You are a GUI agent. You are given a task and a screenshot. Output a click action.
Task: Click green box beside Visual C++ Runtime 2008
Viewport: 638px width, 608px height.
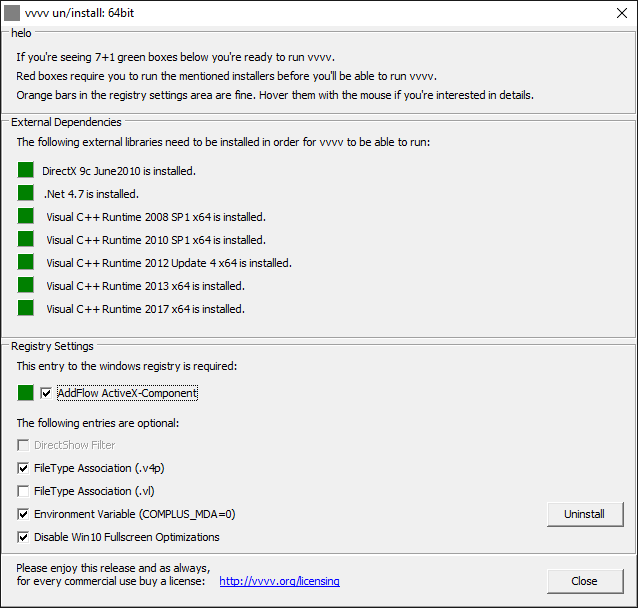coord(26,216)
